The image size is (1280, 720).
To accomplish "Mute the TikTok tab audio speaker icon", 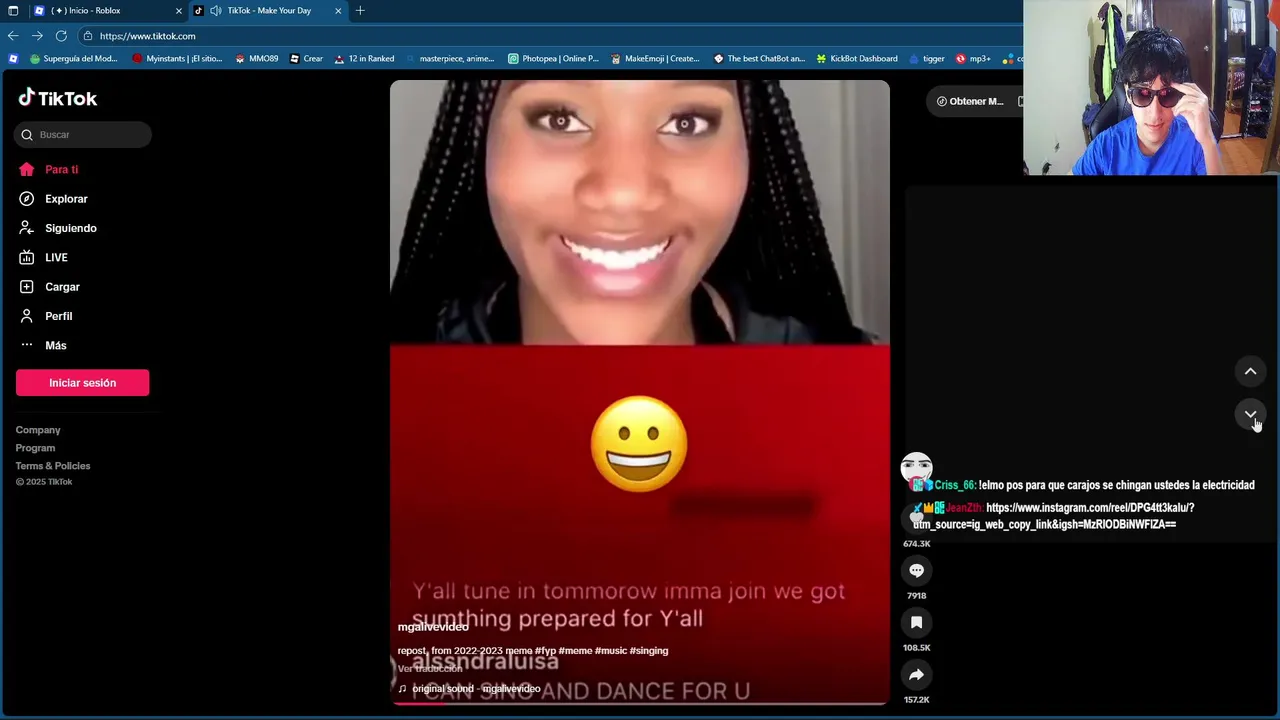I will (216, 11).
